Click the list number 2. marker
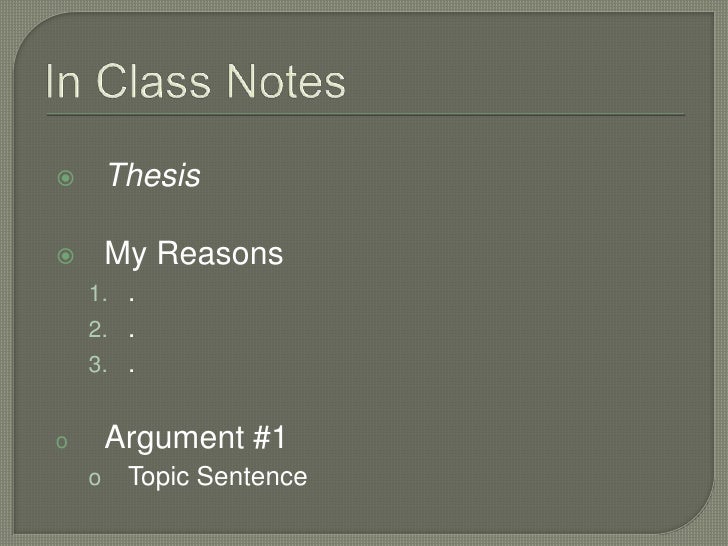Image resolution: width=728 pixels, height=546 pixels. [98, 332]
